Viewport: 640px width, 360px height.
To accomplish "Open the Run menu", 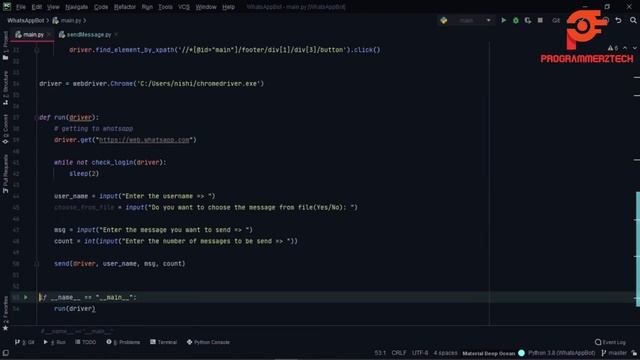I will point(147,7).
